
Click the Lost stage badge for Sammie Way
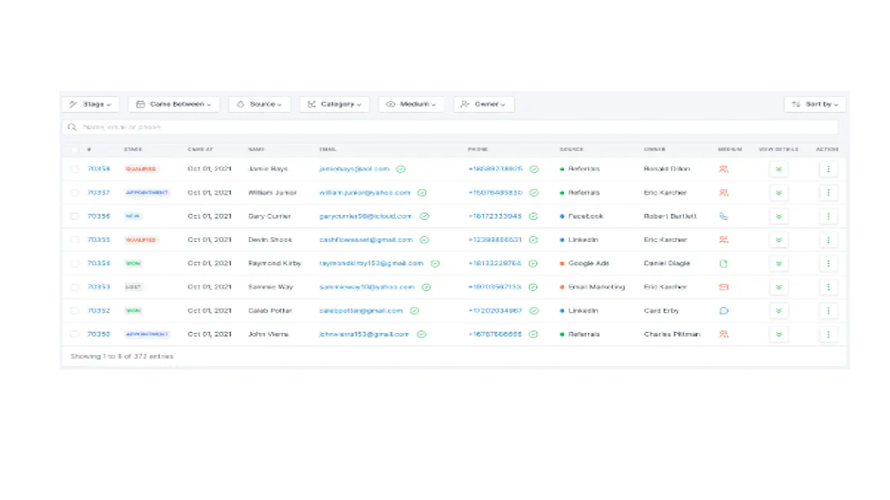pos(133,287)
